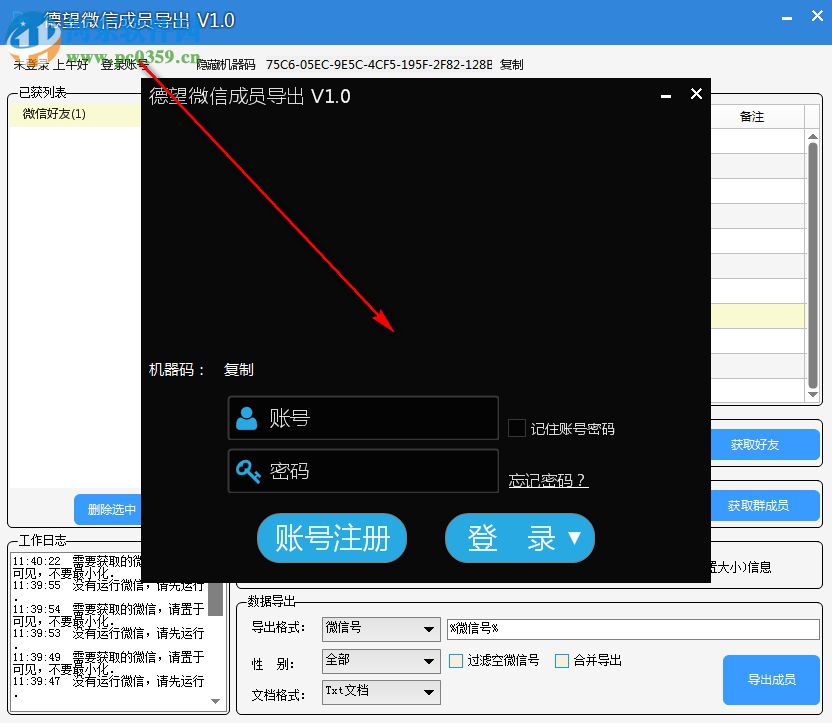Image resolution: width=832 pixels, height=723 pixels.
Task: Click the 账号注册 button
Action: coord(331,538)
